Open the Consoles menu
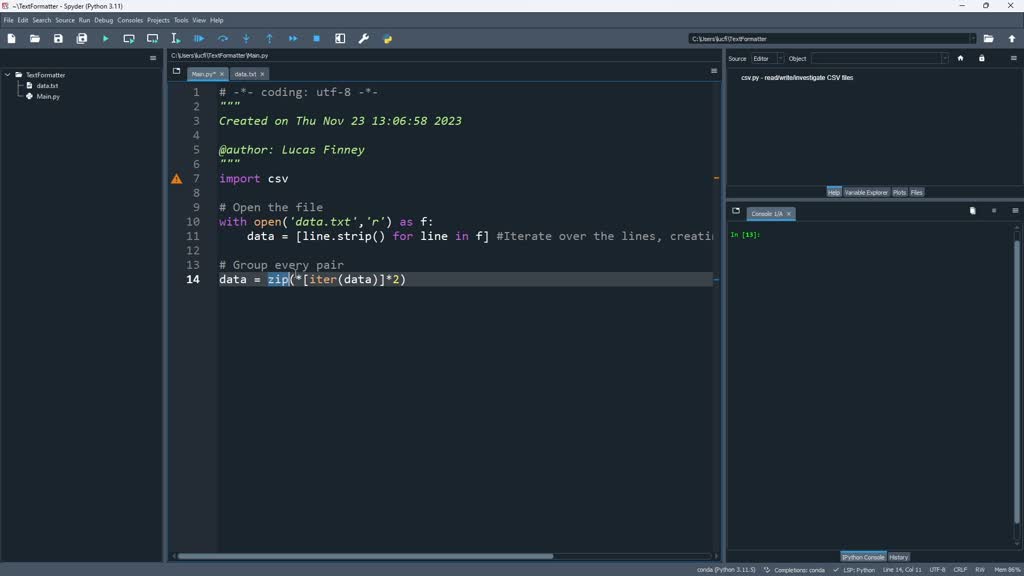 (x=130, y=19)
